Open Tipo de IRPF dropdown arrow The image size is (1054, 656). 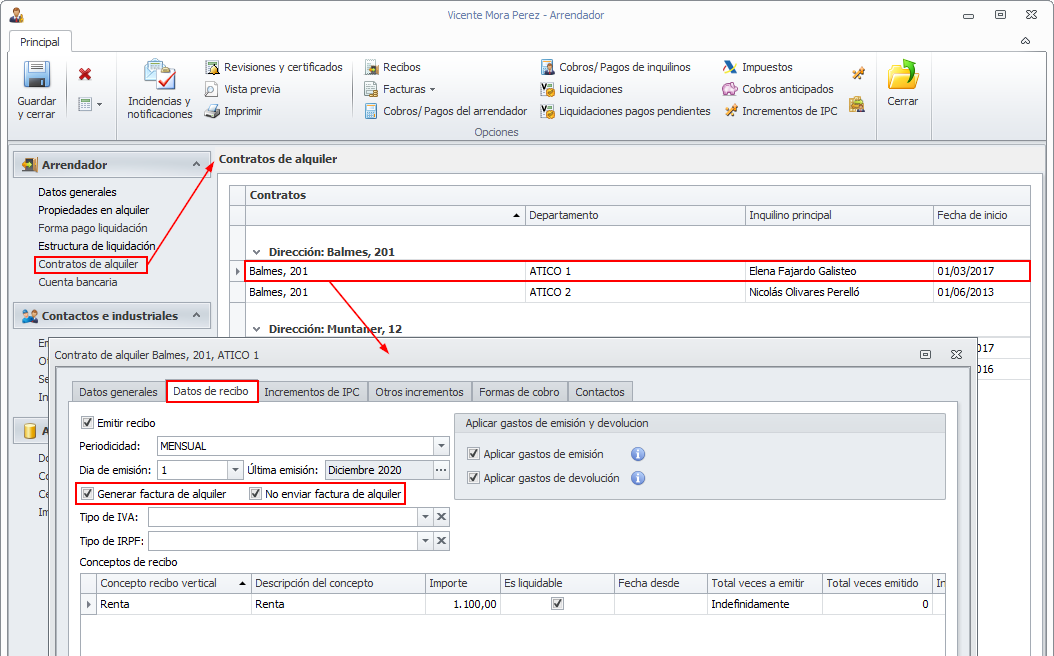425,541
